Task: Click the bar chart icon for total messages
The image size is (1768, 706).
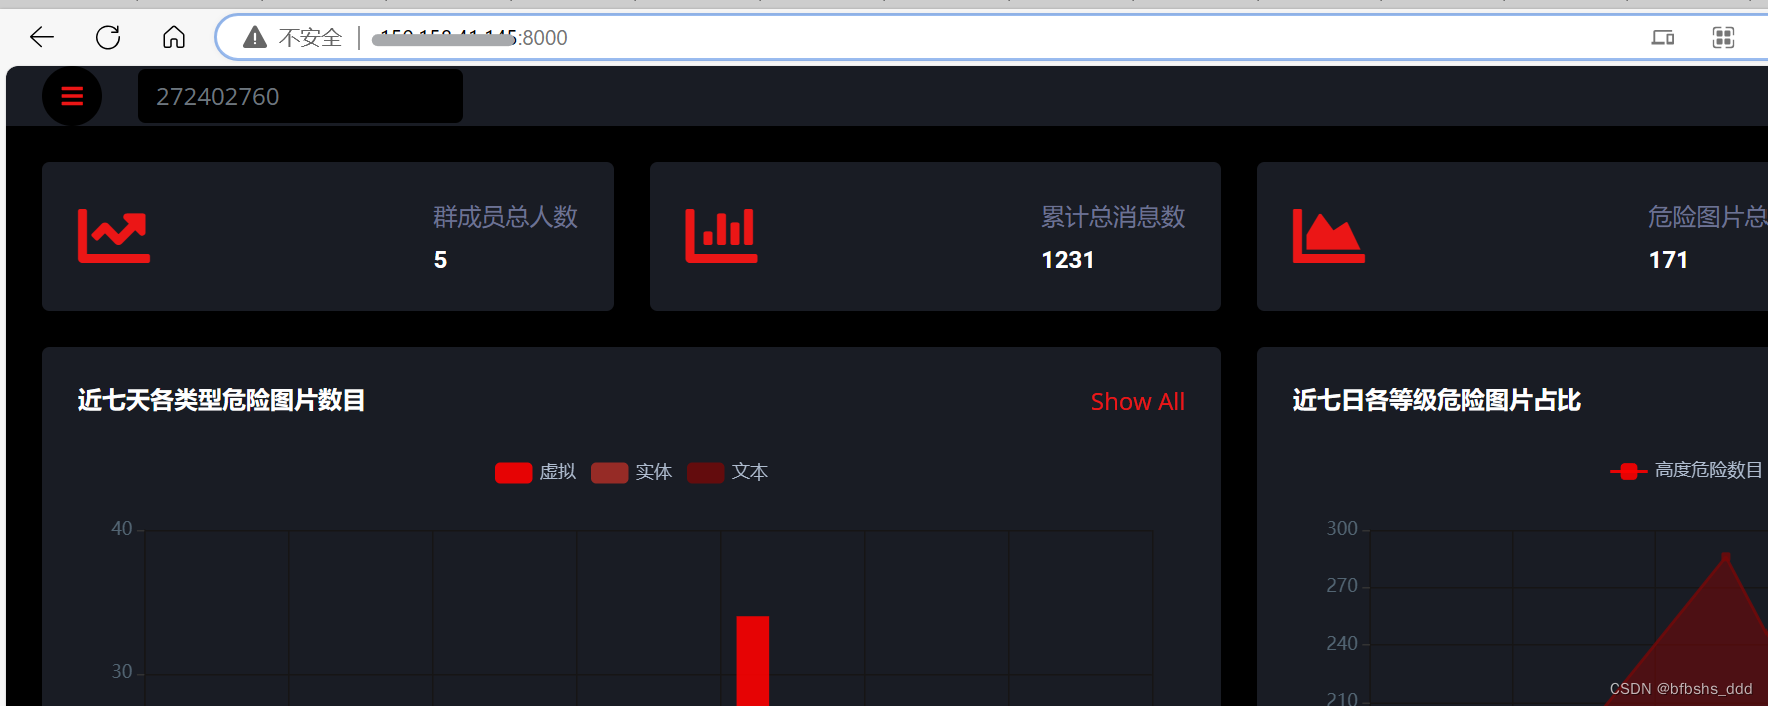Action: coord(721,236)
